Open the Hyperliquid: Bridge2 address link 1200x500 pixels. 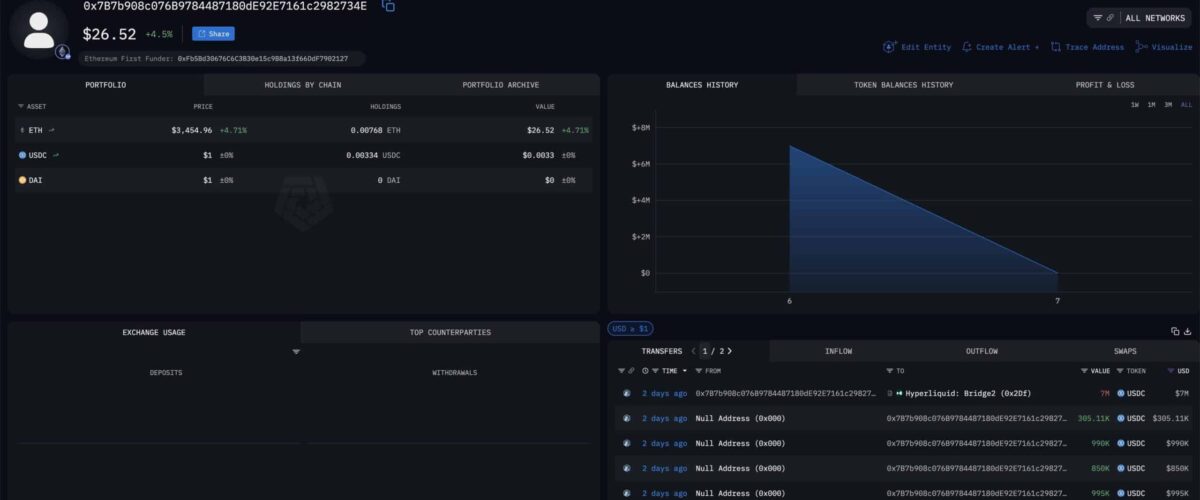click(956, 393)
